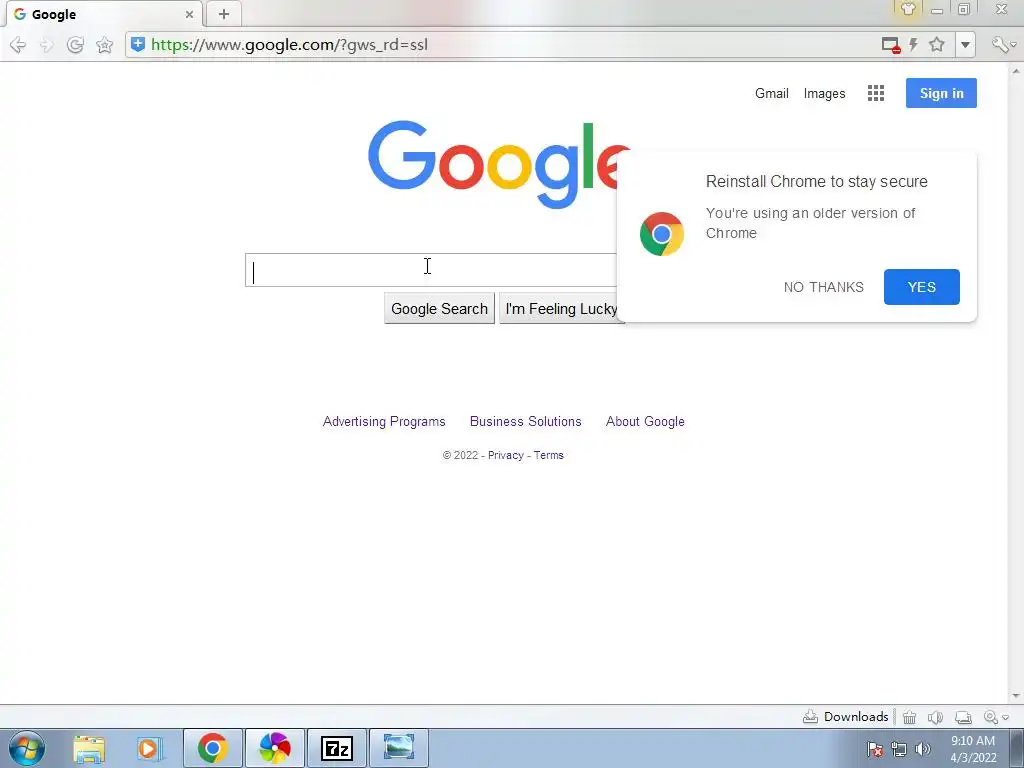Click the Google logo
Screen dimensions: 1024x768
pyautogui.click(x=494, y=163)
